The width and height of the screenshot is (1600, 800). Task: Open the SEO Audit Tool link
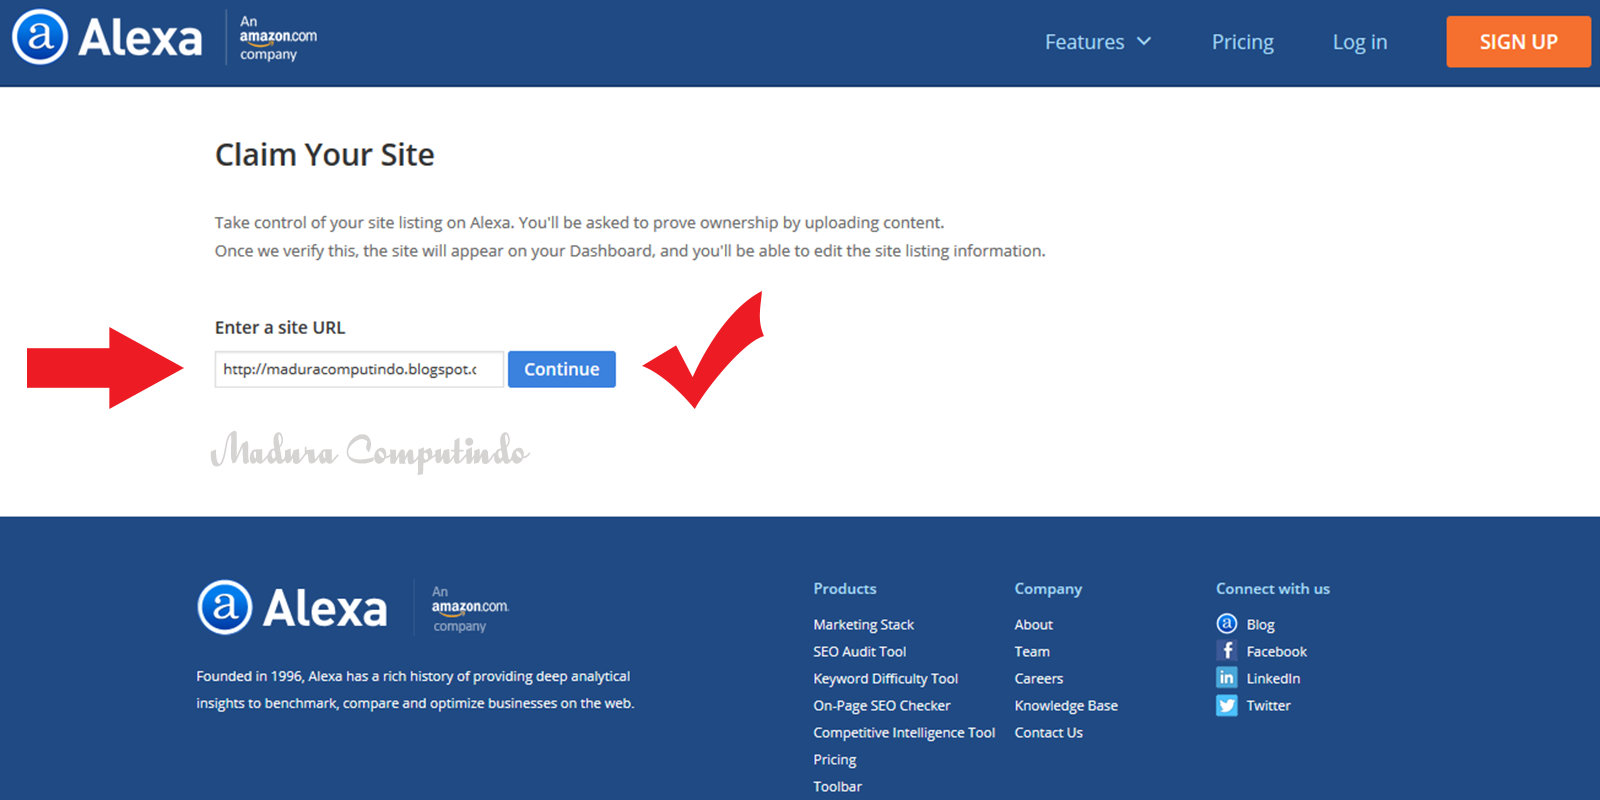click(x=859, y=651)
